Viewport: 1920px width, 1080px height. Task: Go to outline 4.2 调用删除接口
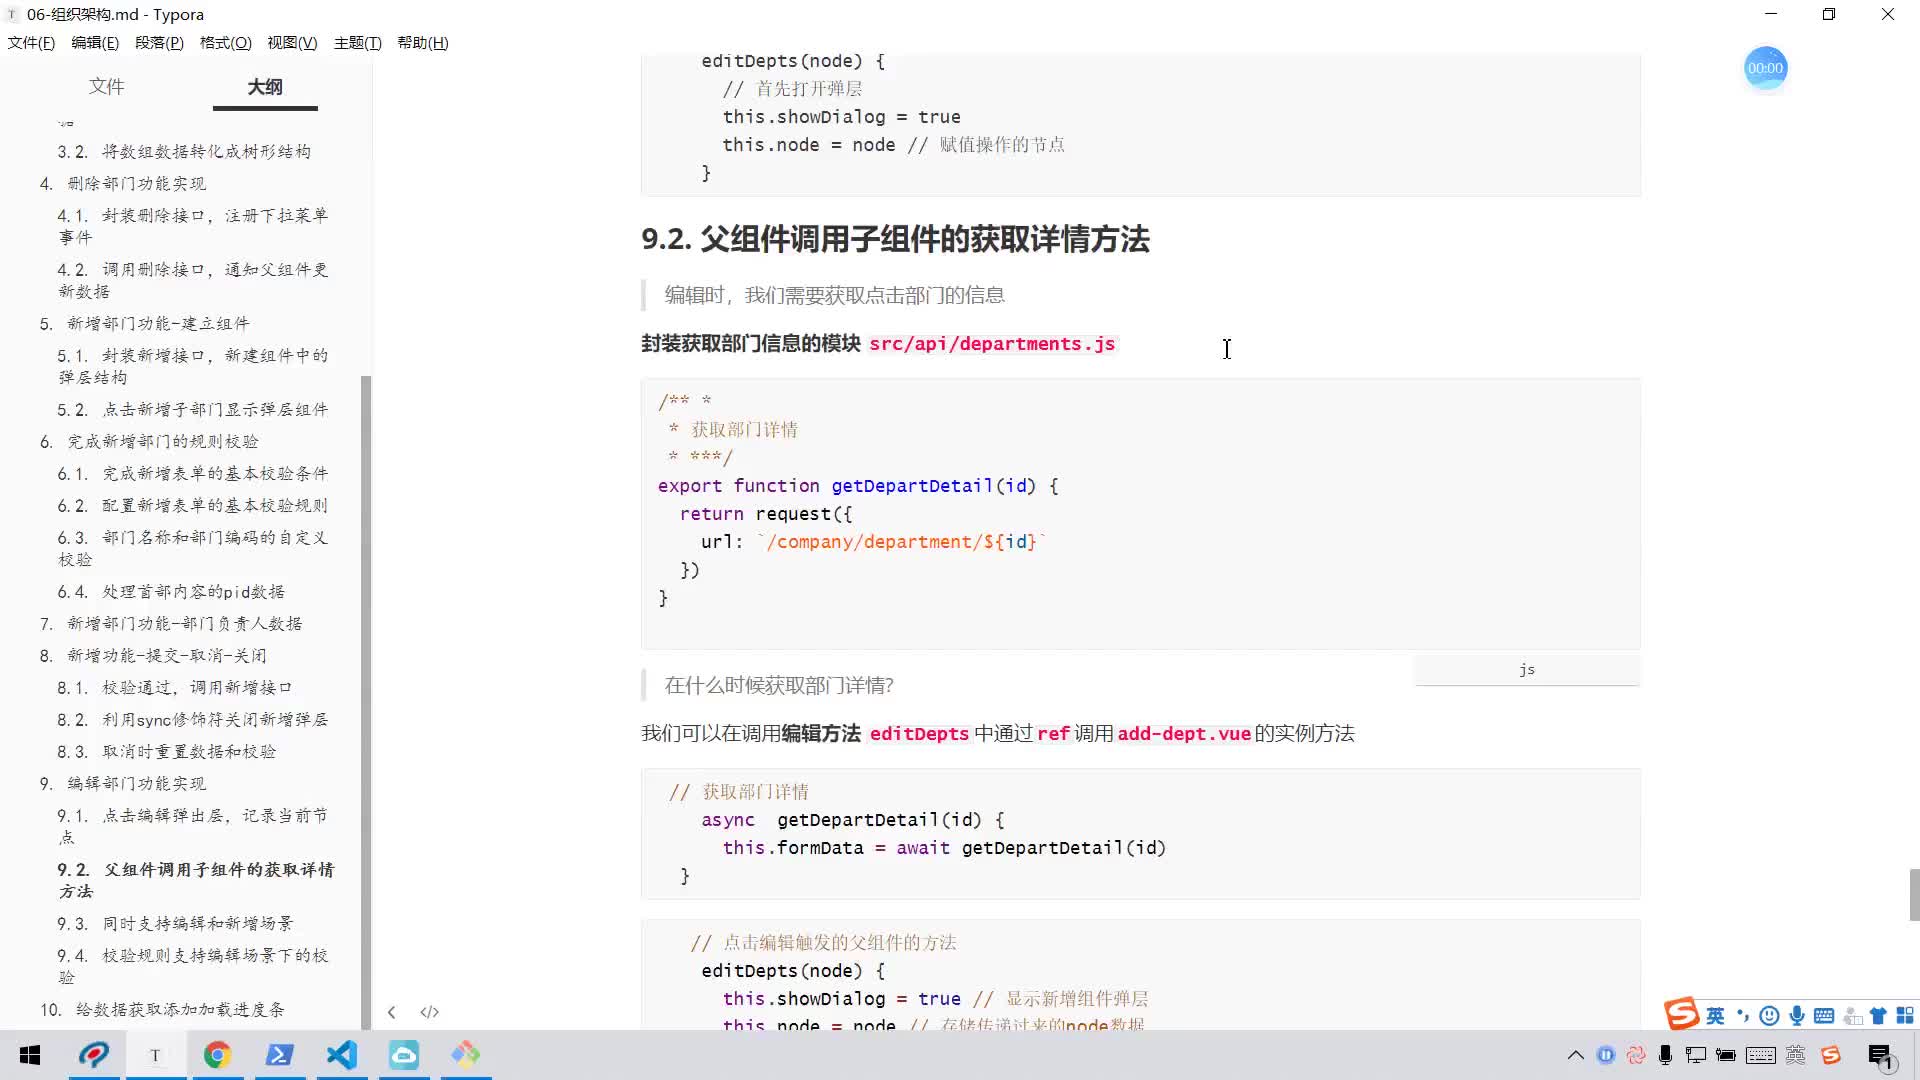point(193,280)
